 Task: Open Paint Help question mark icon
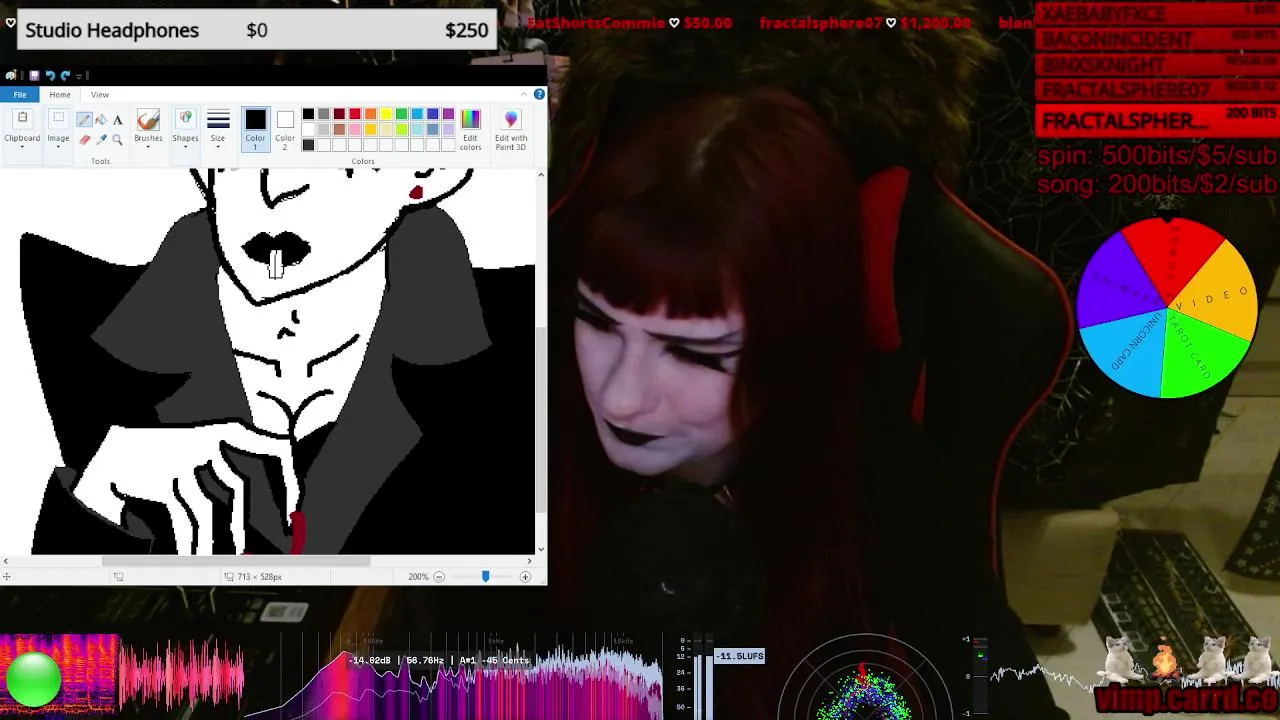pyautogui.click(x=539, y=94)
